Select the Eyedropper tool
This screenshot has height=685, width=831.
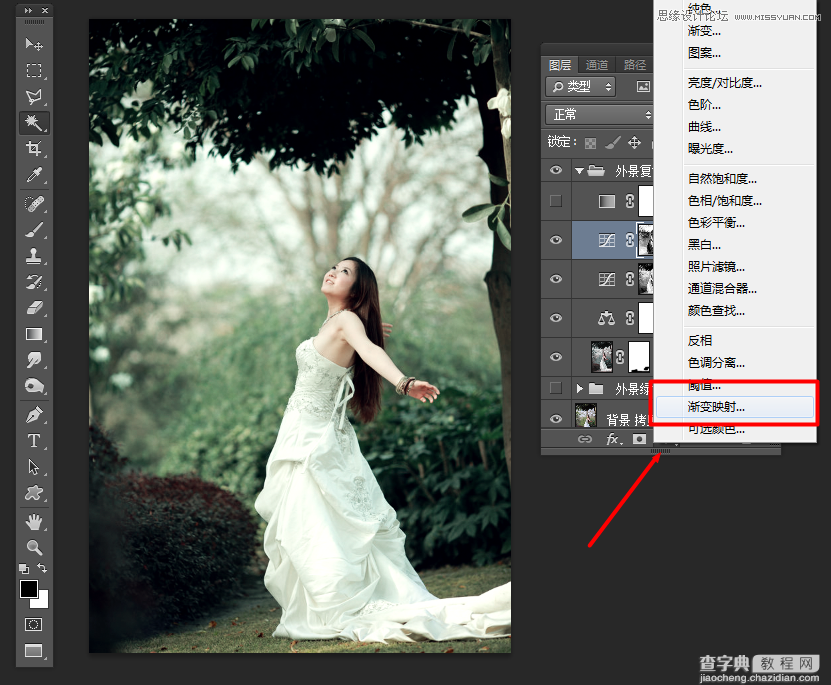[x=34, y=174]
